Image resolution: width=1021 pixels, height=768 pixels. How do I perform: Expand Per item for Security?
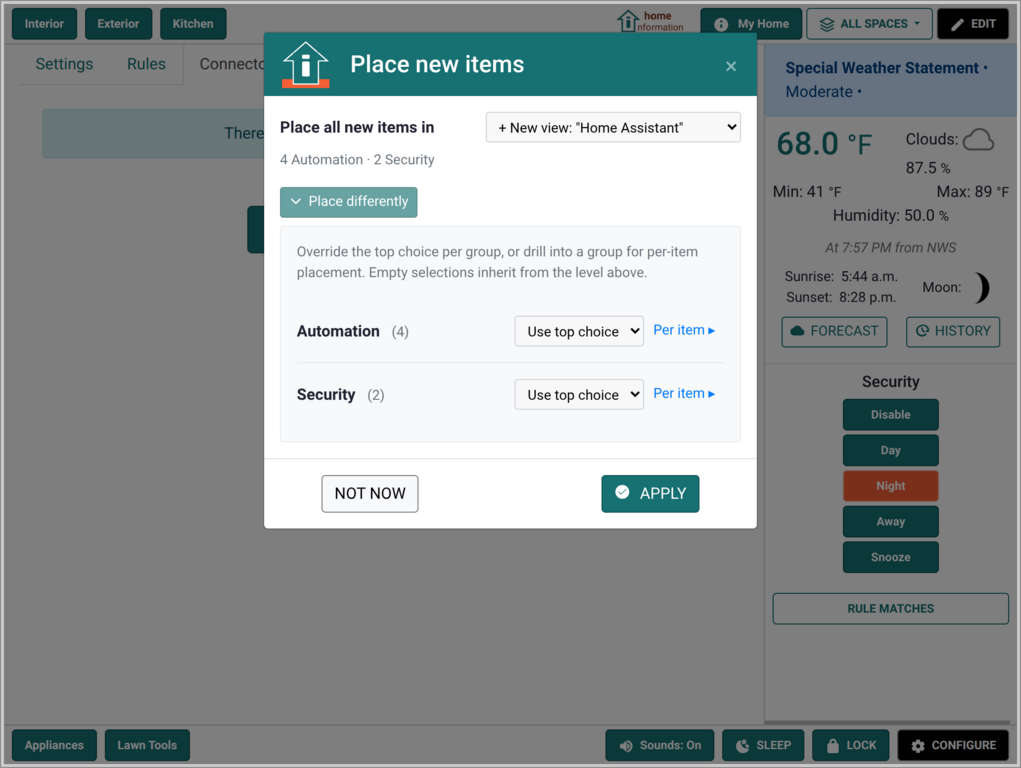pos(684,393)
